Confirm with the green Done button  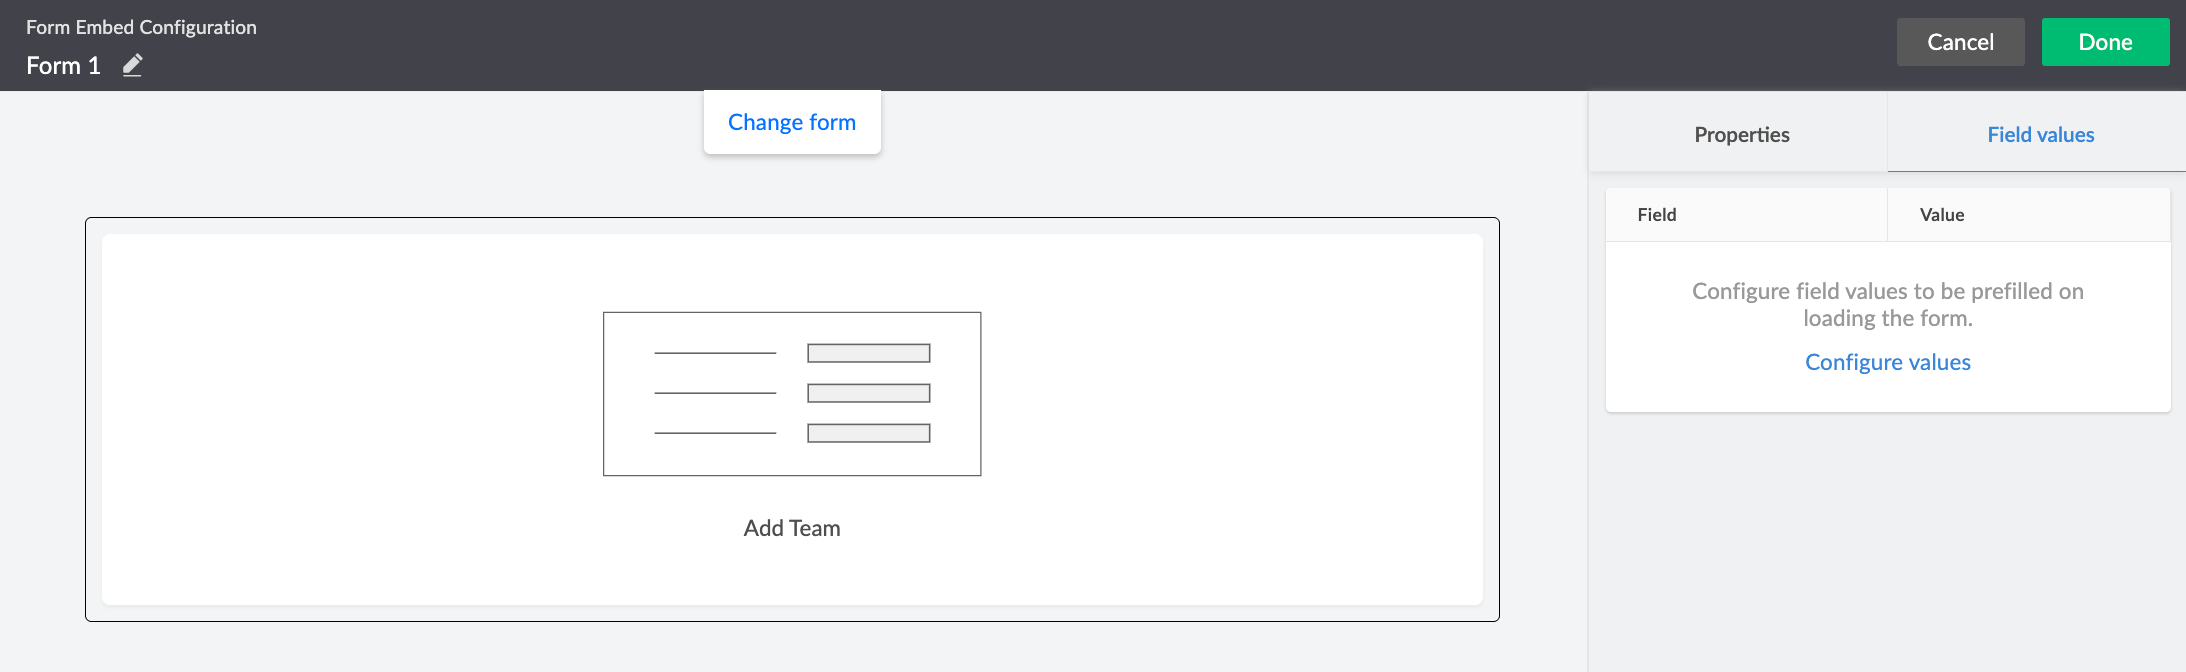pos(2105,42)
